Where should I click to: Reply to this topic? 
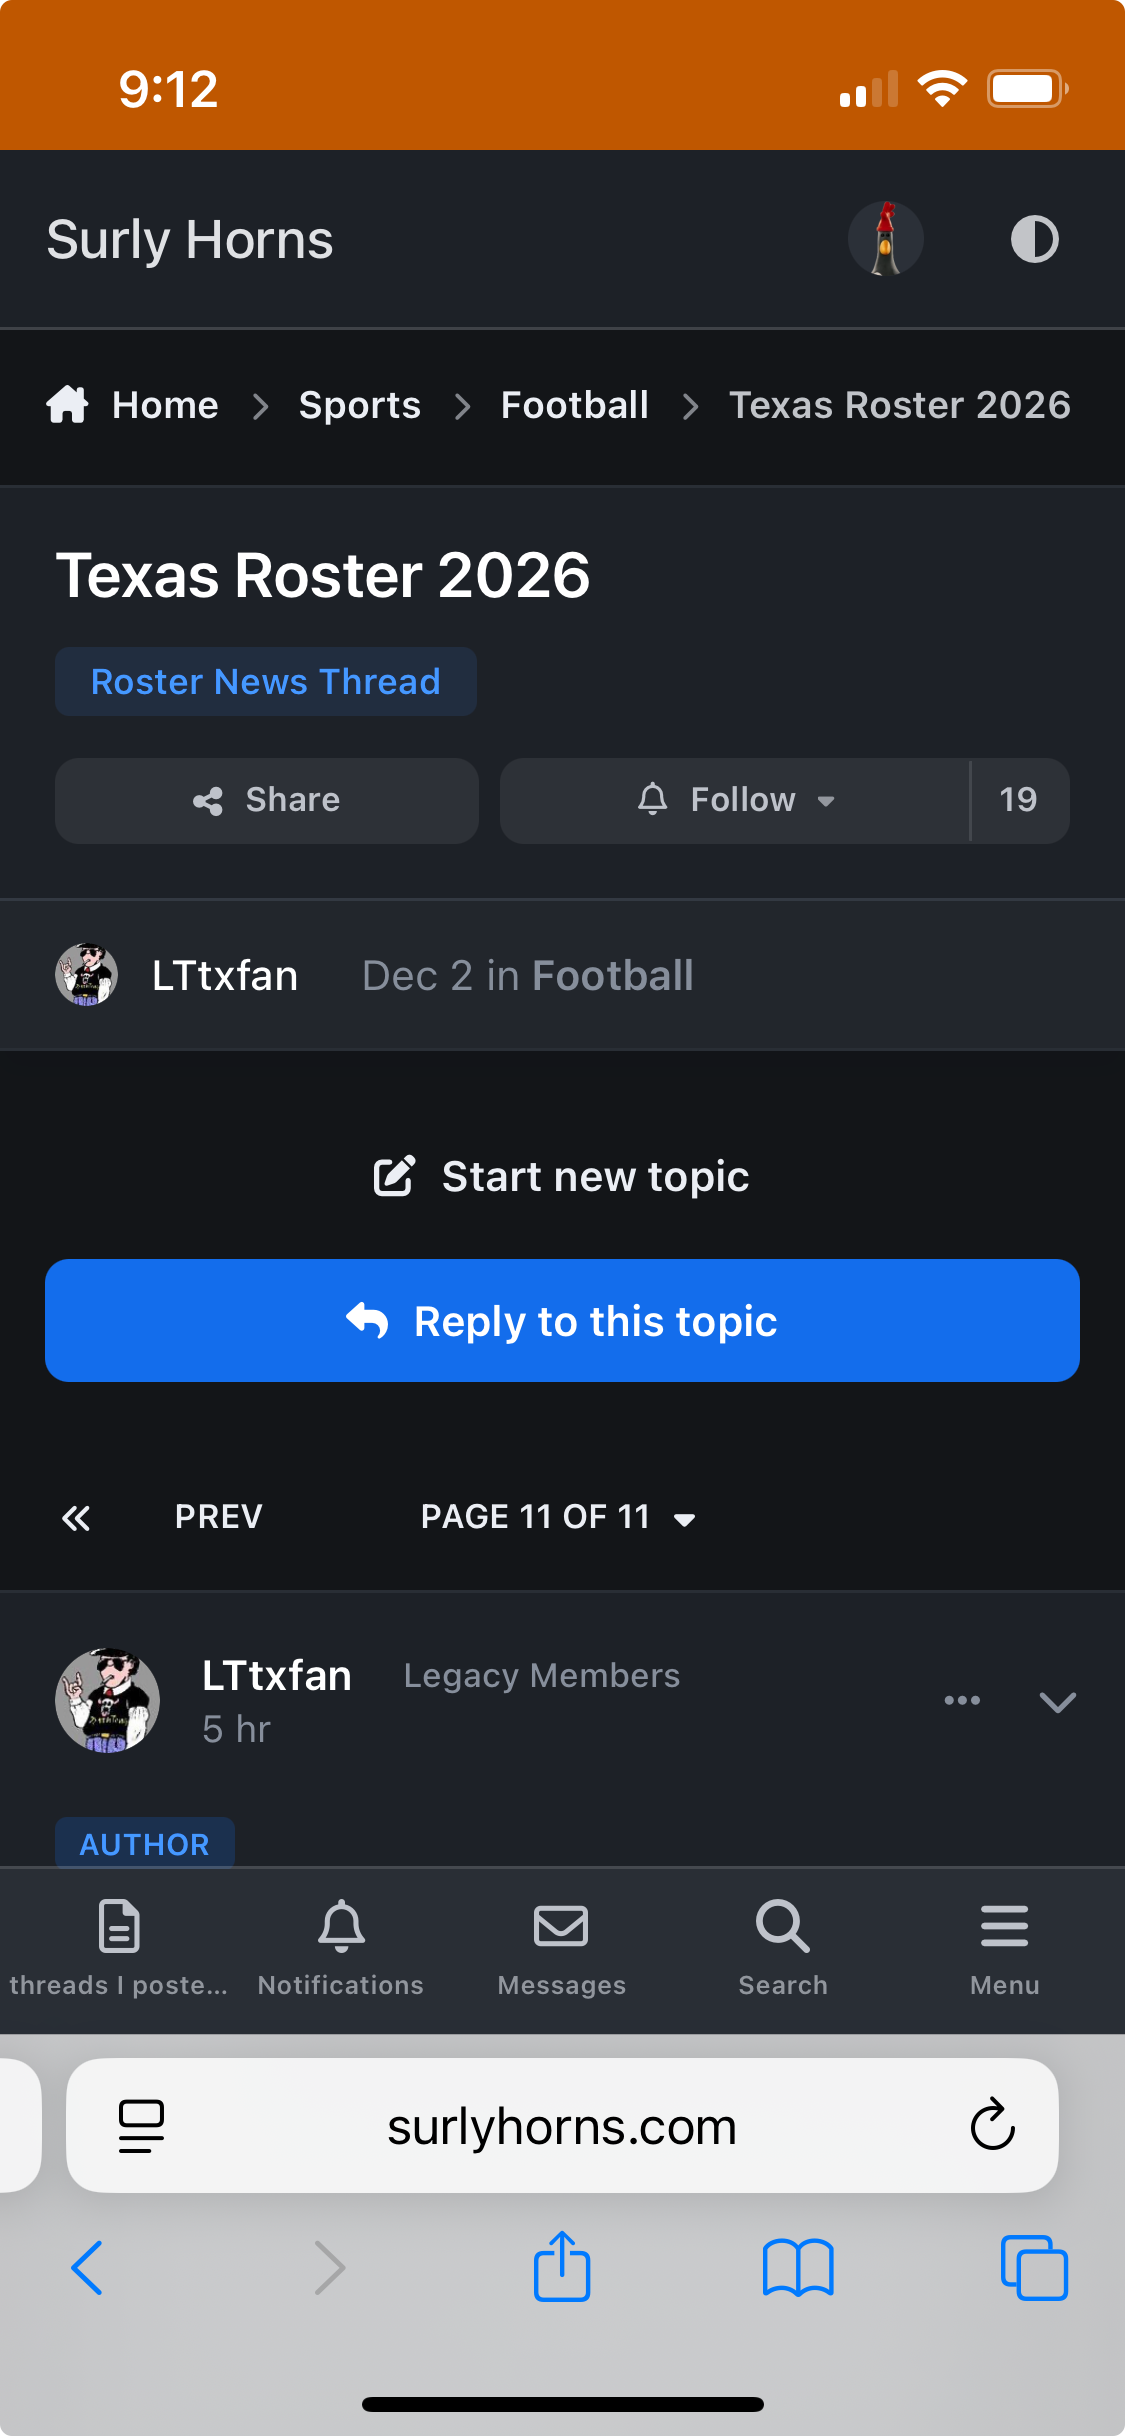(x=562, y=1321)
